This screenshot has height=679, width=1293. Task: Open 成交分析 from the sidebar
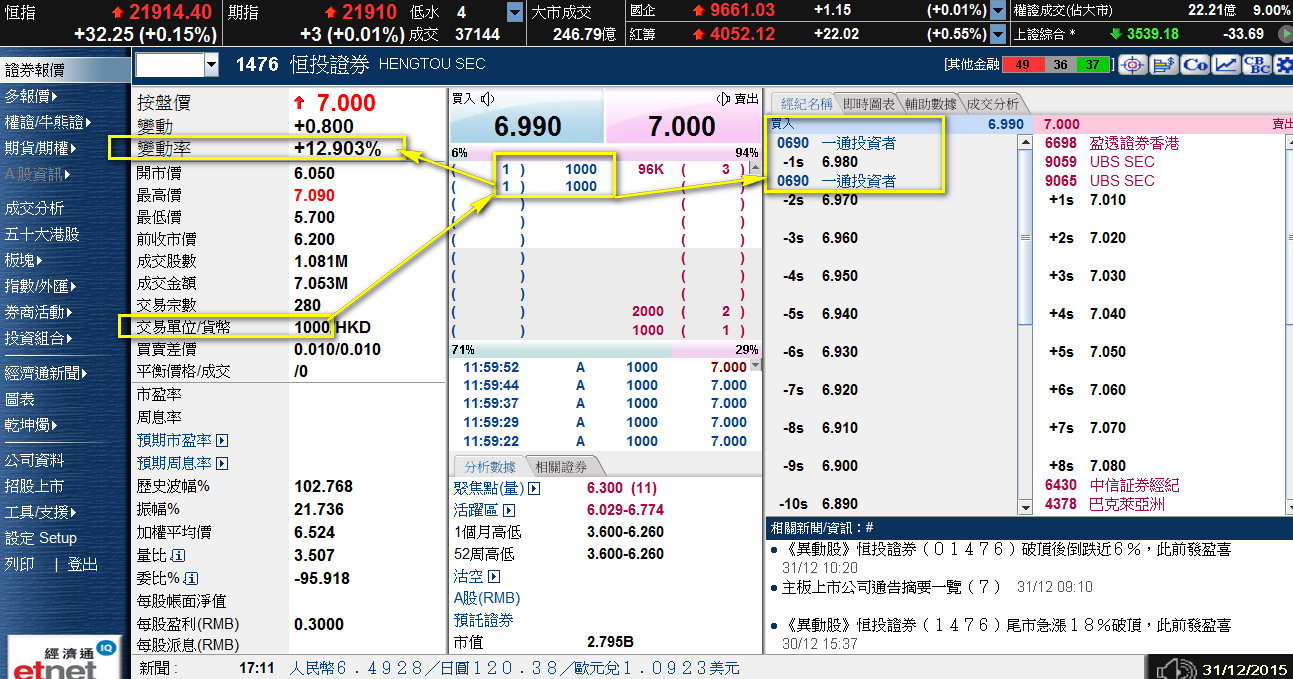35,208
